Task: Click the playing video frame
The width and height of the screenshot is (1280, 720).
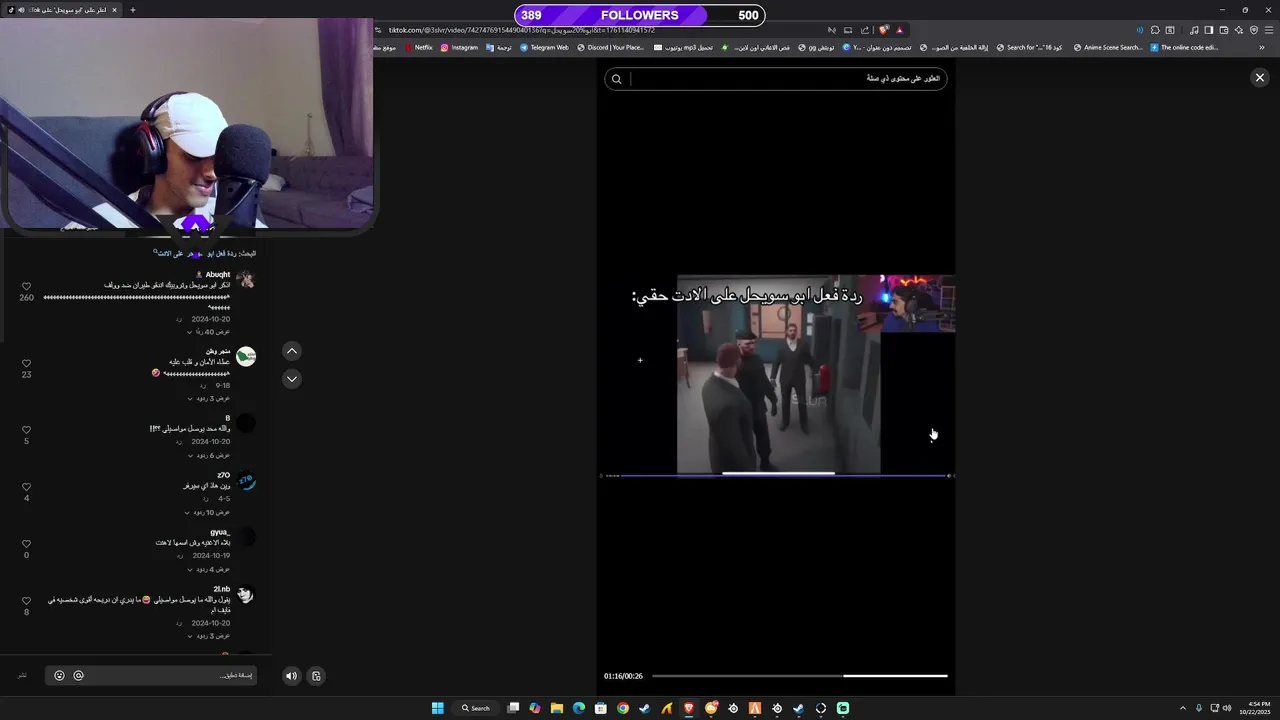Action: click(x=778, y=375)
